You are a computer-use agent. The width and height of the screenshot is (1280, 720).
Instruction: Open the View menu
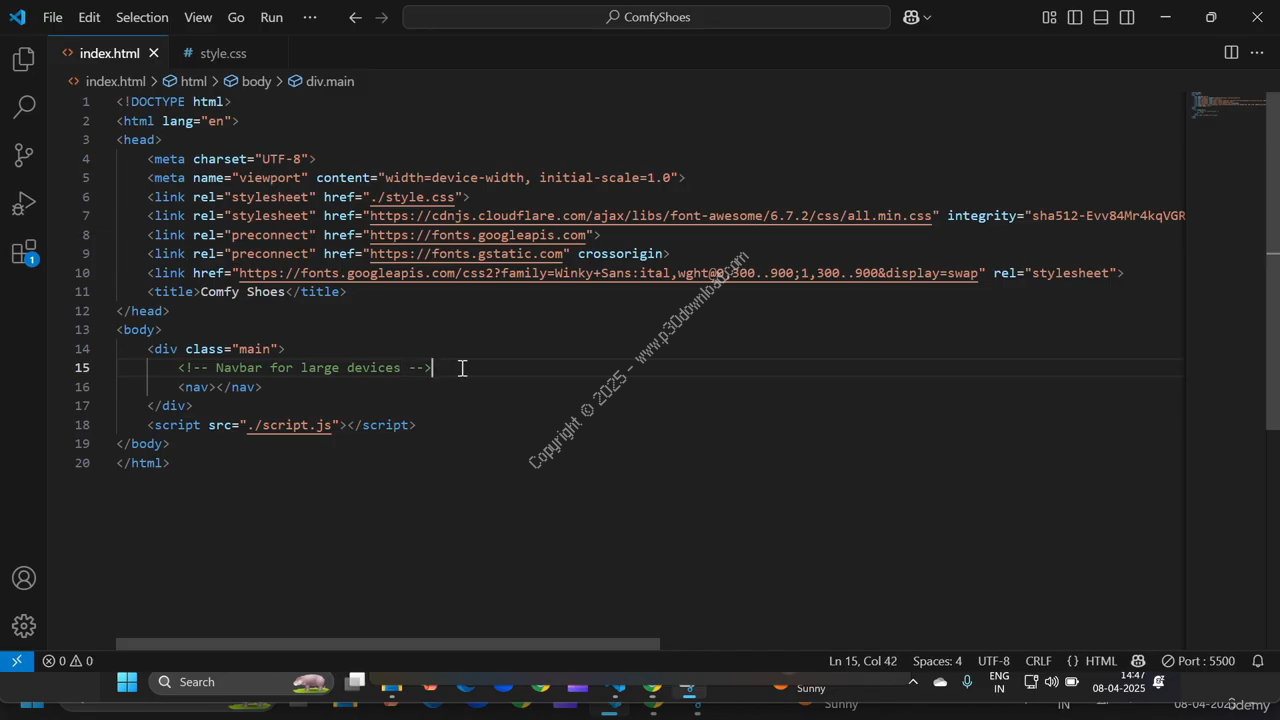coord(198,17)
